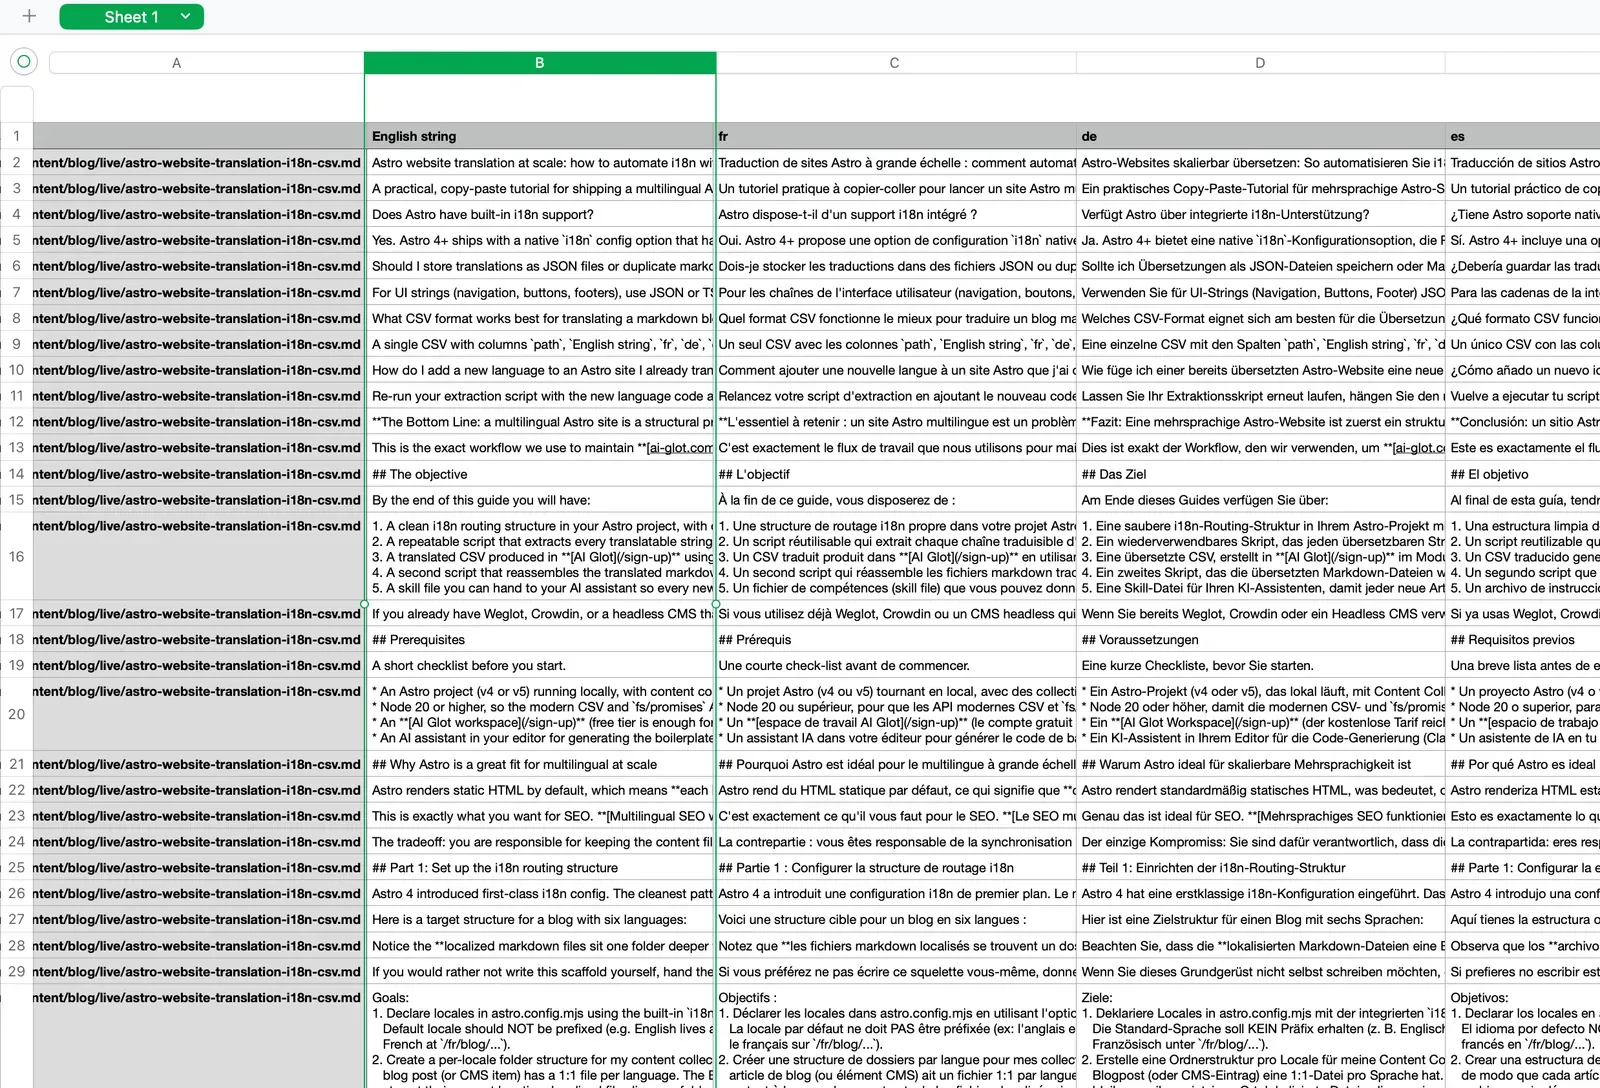Select cell 'Une courte check-list avant de commencer.'

tap(896, 665)
